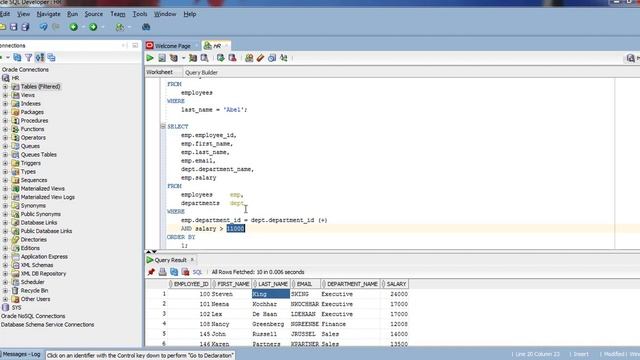Select the SYS connection
Screen dimensions: 640x360
click(16, 308)
